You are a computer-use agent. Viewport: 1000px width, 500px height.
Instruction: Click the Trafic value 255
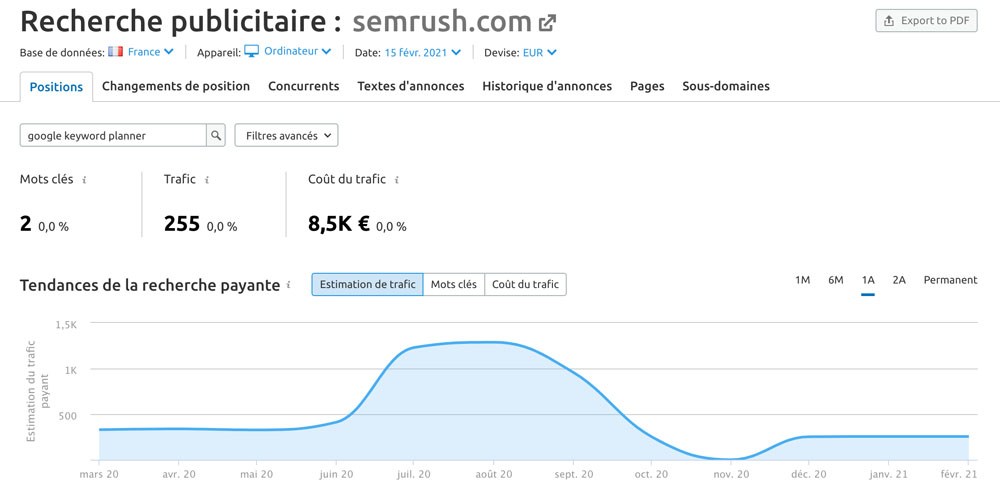coord(182,224)
